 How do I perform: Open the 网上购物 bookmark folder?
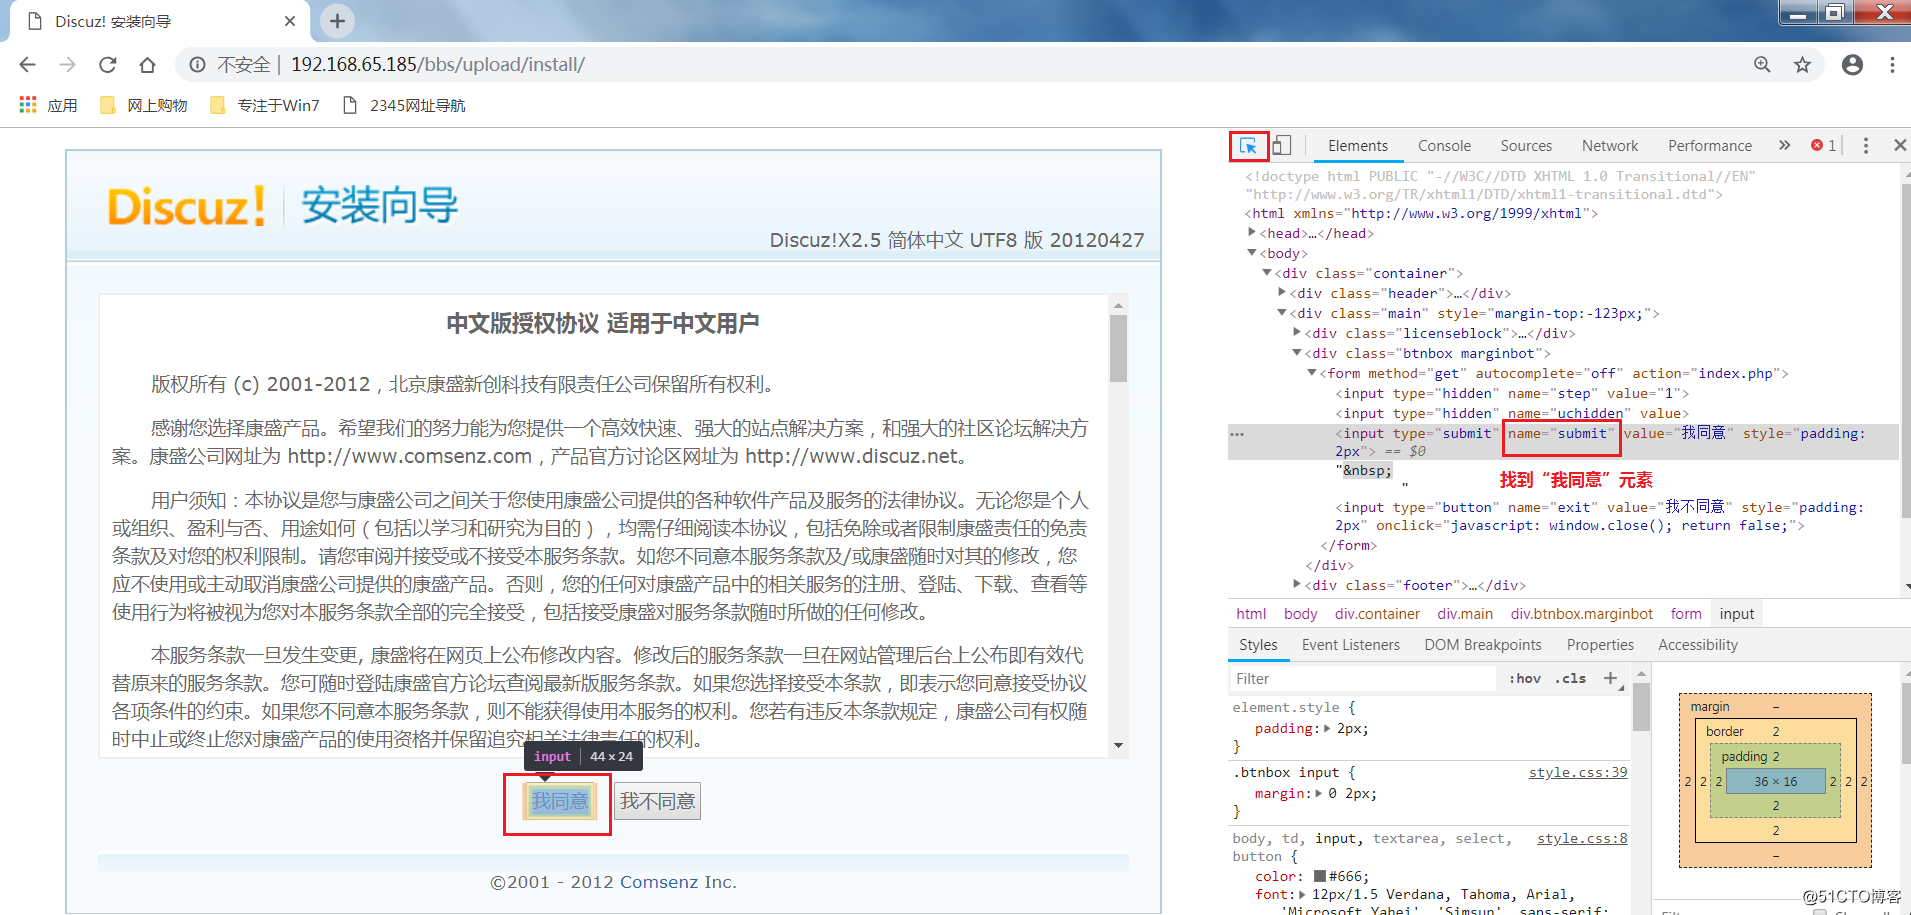[x=143, y=105]
